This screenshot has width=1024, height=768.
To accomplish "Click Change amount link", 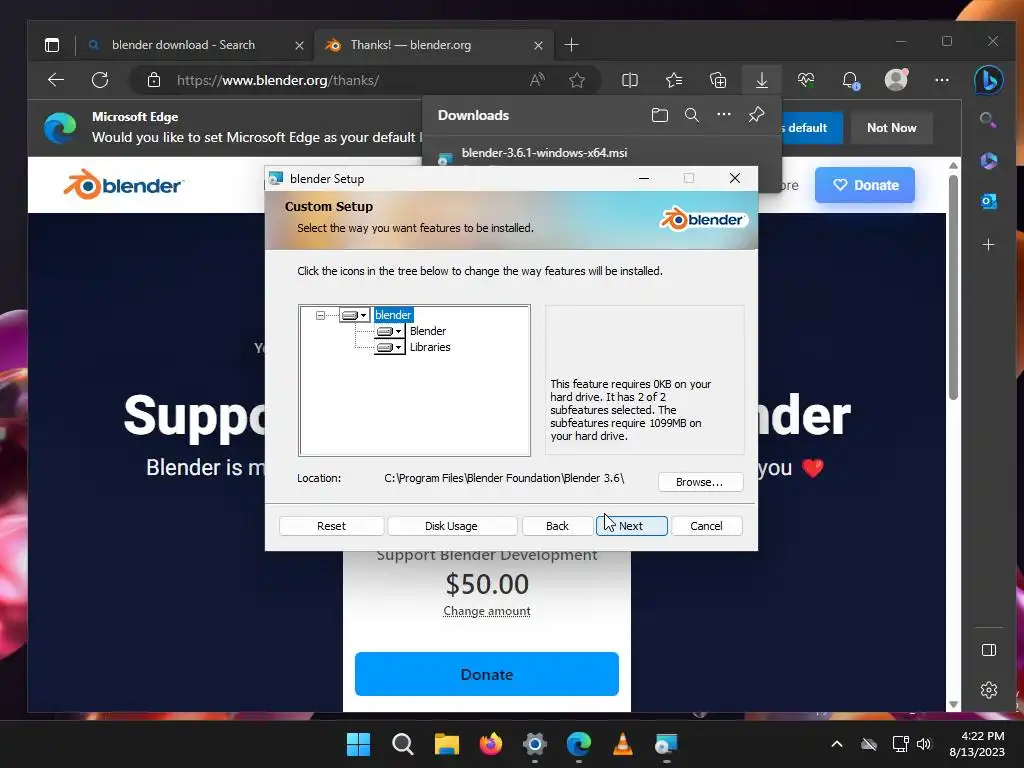I will pos(487,611).
